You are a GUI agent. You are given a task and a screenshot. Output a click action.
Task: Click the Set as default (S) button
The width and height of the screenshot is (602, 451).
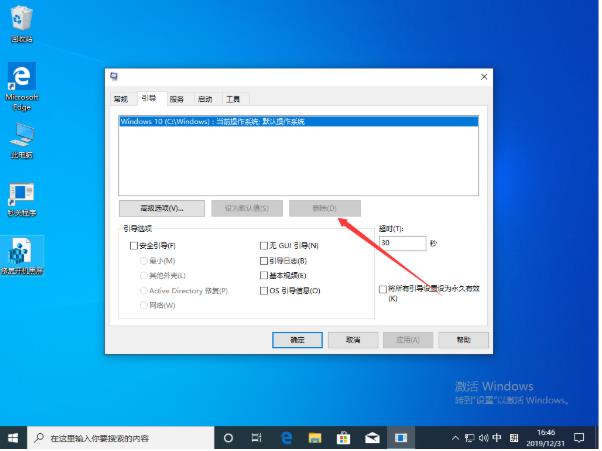click(247, 208)
